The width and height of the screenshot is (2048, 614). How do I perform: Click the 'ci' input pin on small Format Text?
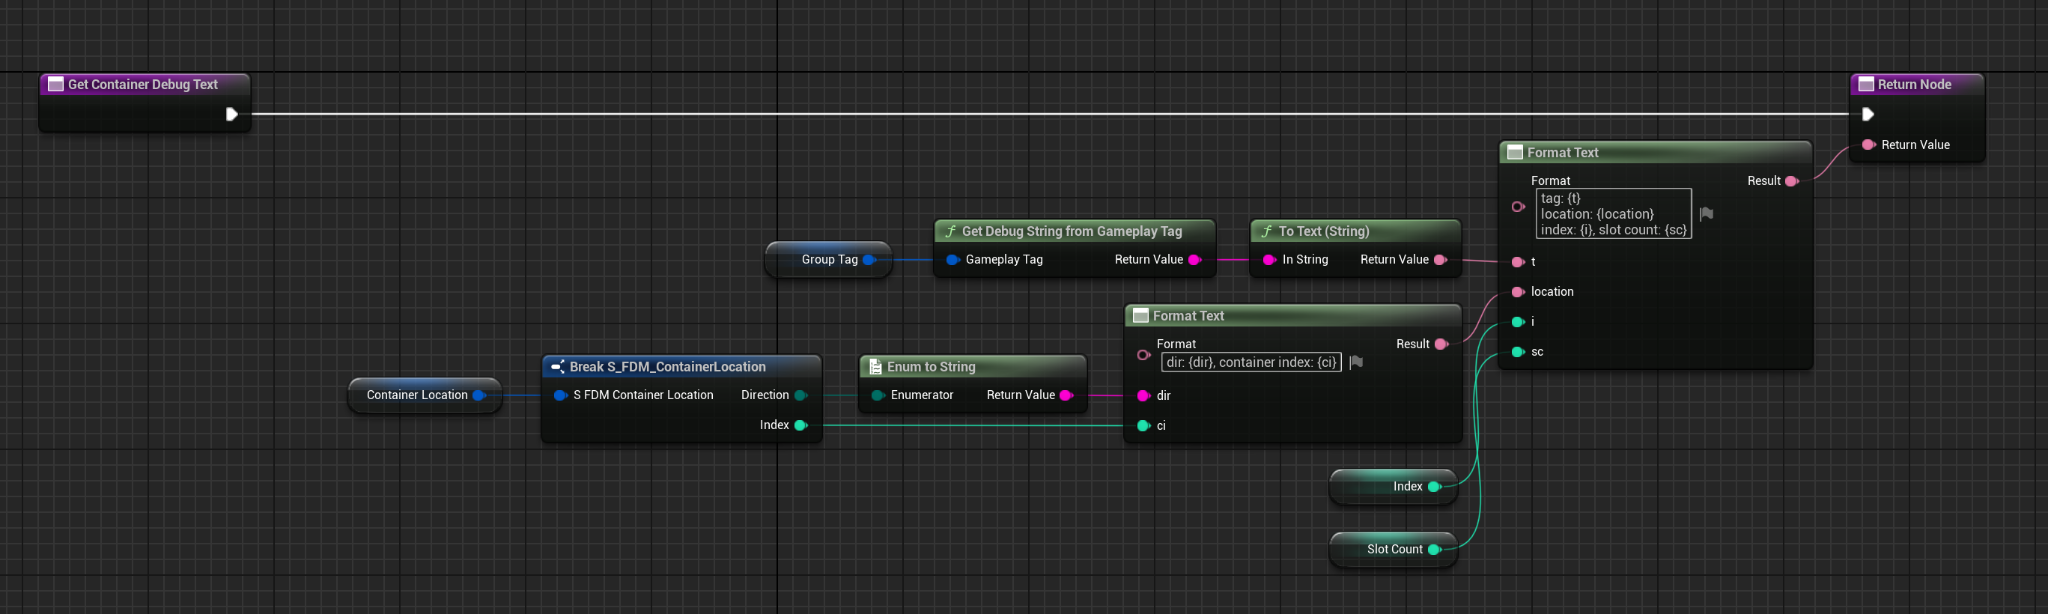pos(1144,426)
